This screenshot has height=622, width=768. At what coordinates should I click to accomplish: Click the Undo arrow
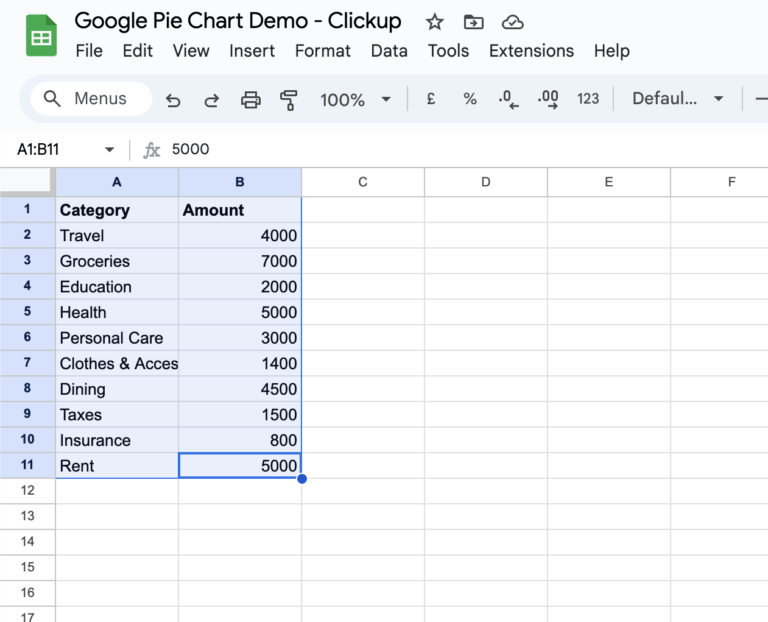point(173,99)
